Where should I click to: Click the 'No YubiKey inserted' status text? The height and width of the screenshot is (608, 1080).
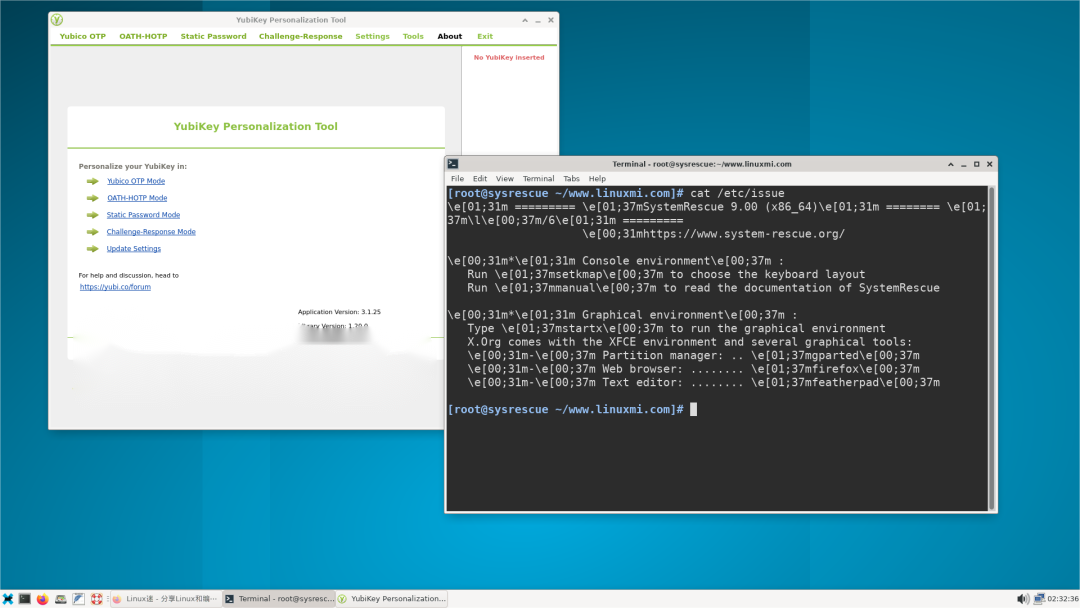[x=509, y=58]
